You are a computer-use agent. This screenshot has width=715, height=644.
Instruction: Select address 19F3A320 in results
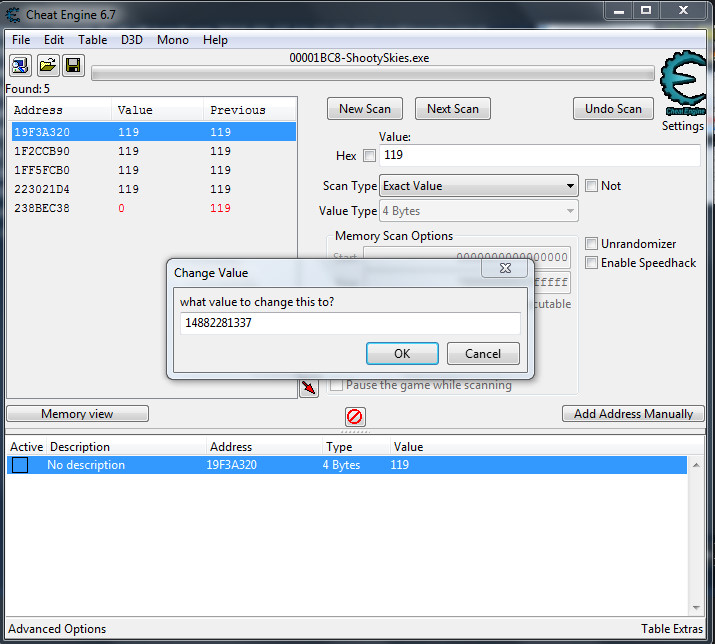click(x=154, y=132)
